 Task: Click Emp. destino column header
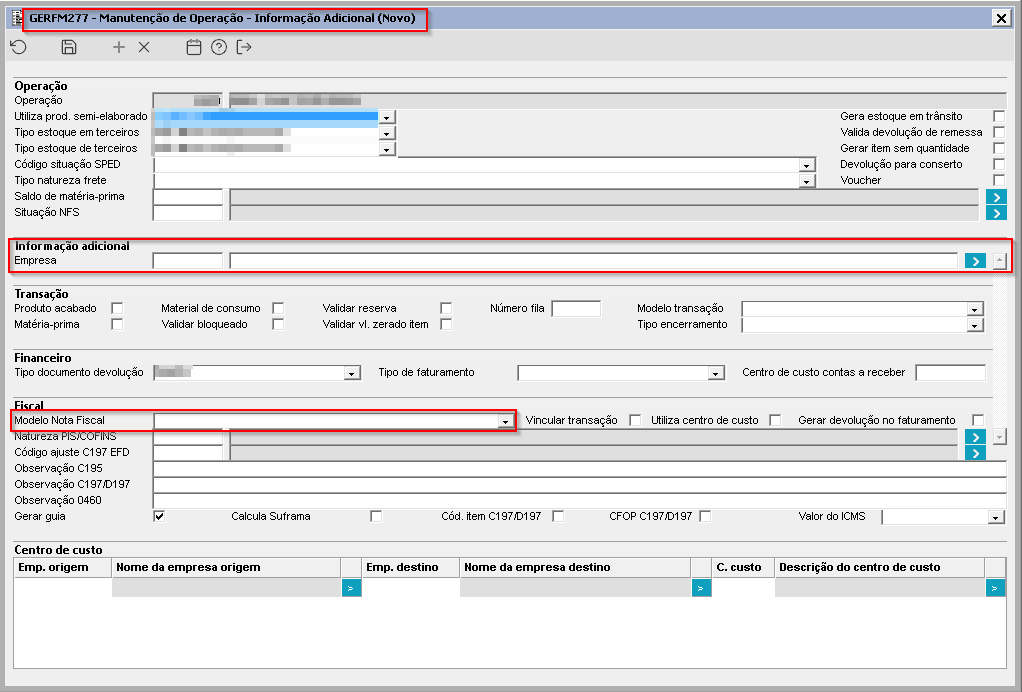[x=411, y=568]
